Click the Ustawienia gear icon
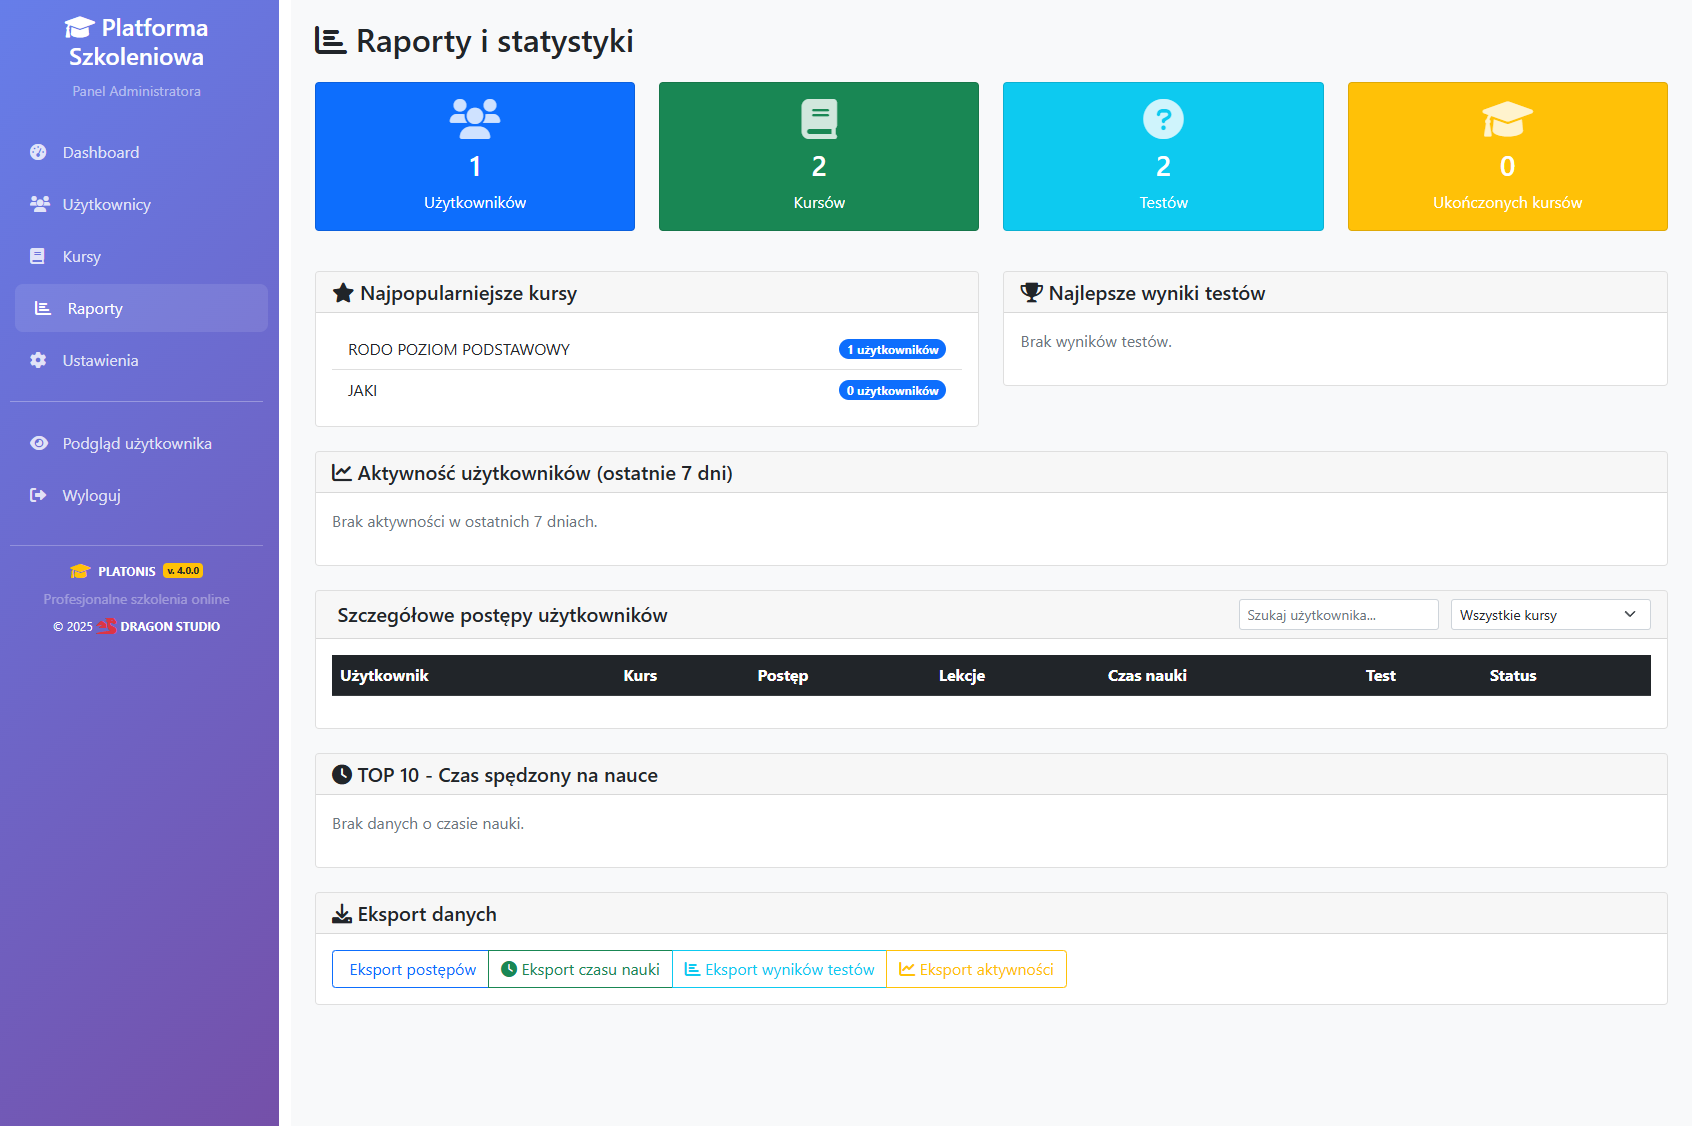The width and height of the screenshot is (1696, 1126). pos(38,360)
